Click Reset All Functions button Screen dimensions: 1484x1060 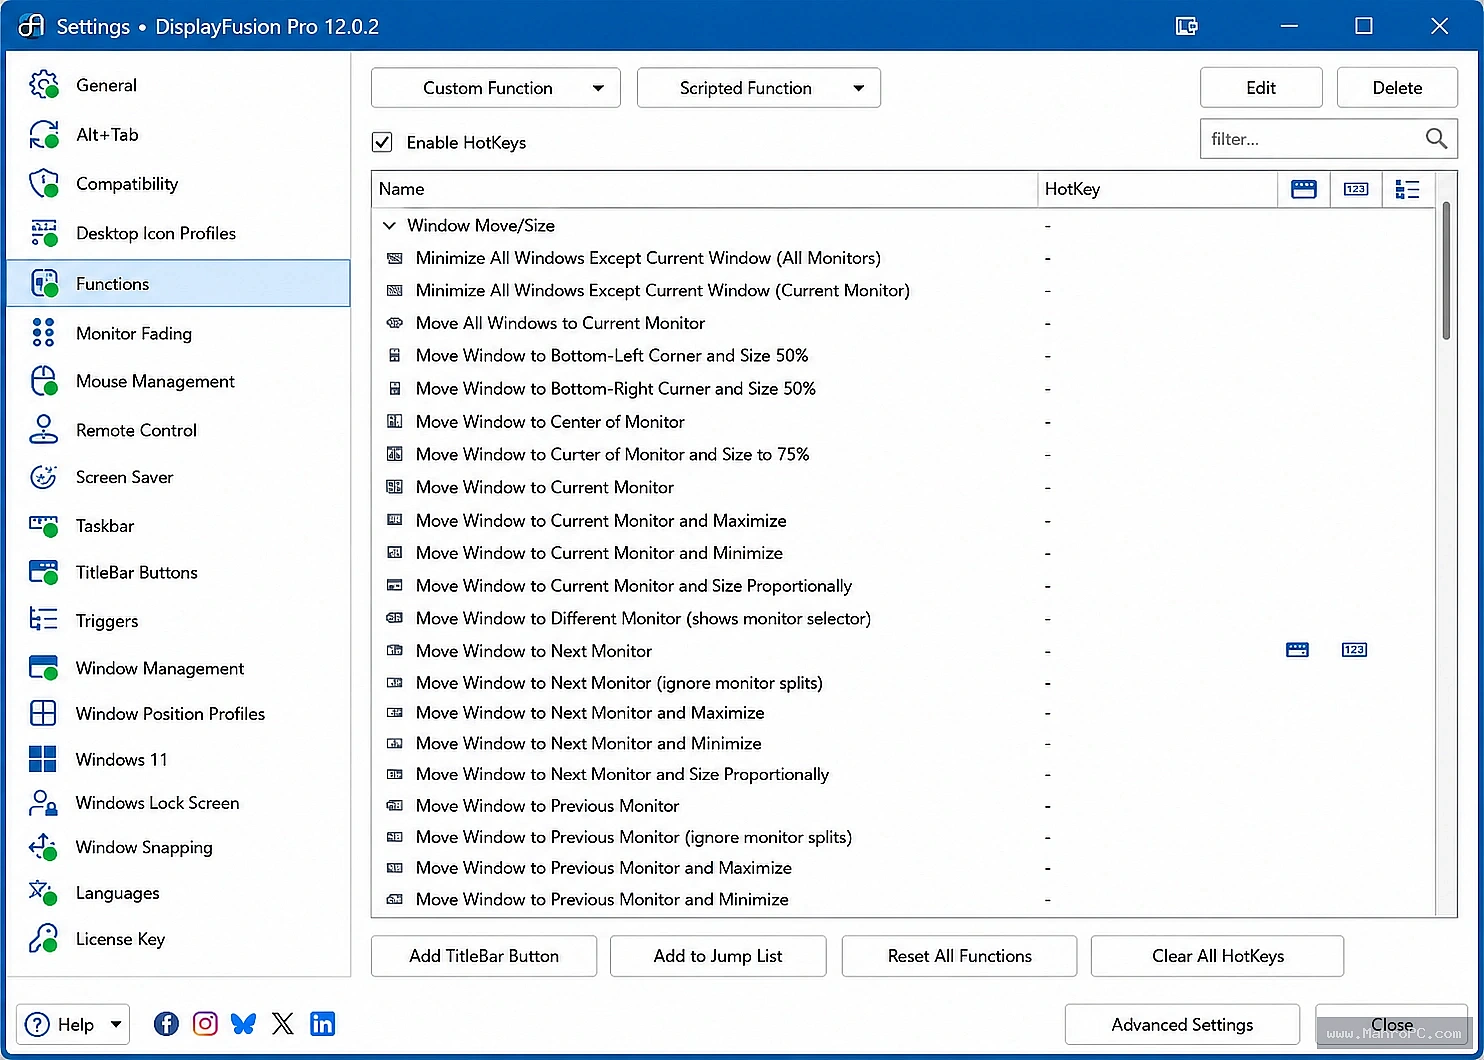click(959, 956)
